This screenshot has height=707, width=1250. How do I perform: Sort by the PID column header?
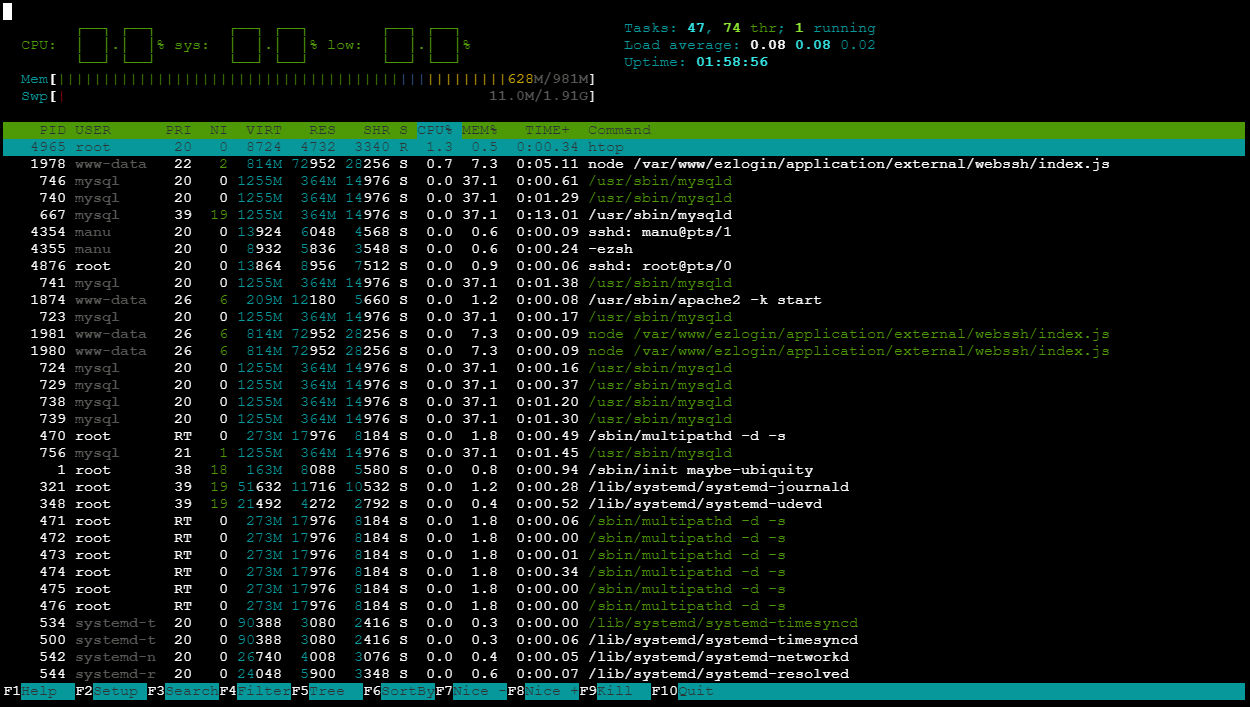point(53,130)
